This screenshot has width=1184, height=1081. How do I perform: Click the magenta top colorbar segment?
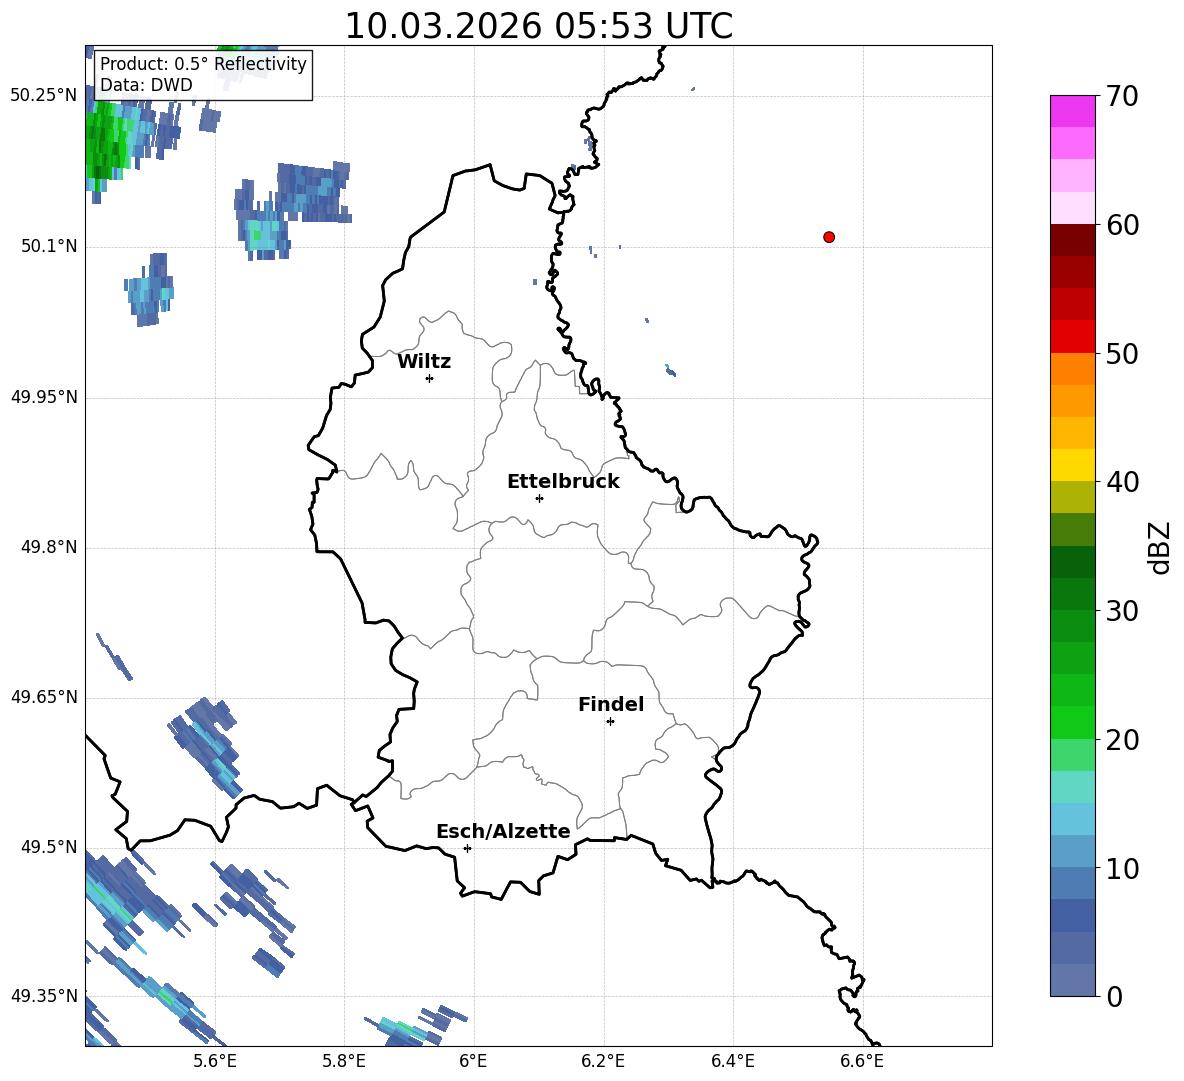click(1073, 111)
